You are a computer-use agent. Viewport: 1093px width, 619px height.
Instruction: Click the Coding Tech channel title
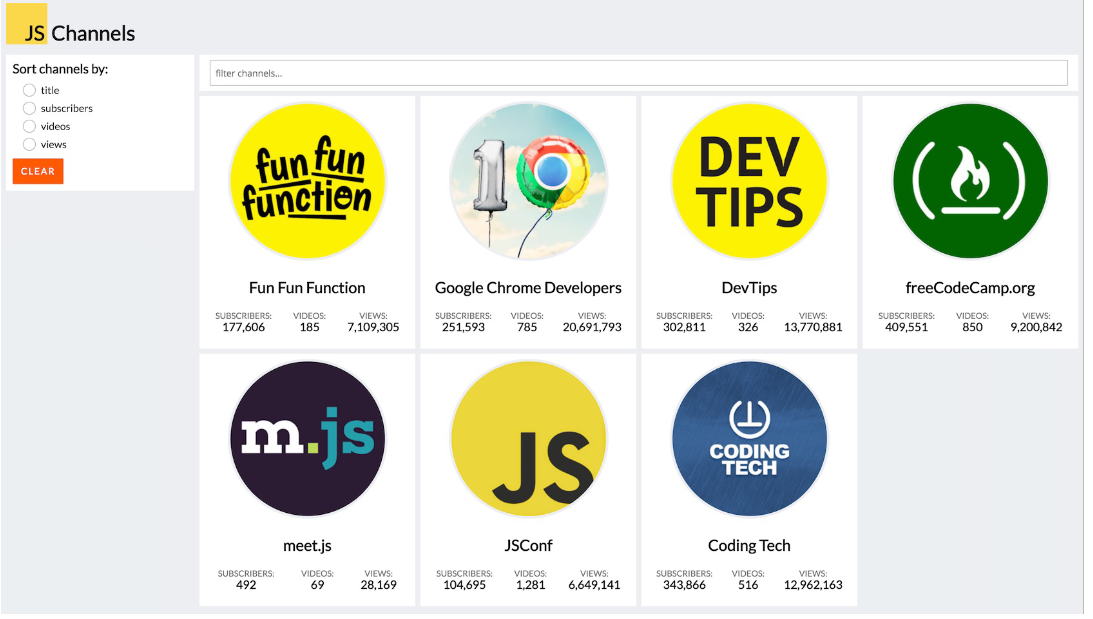pos(749,546)
